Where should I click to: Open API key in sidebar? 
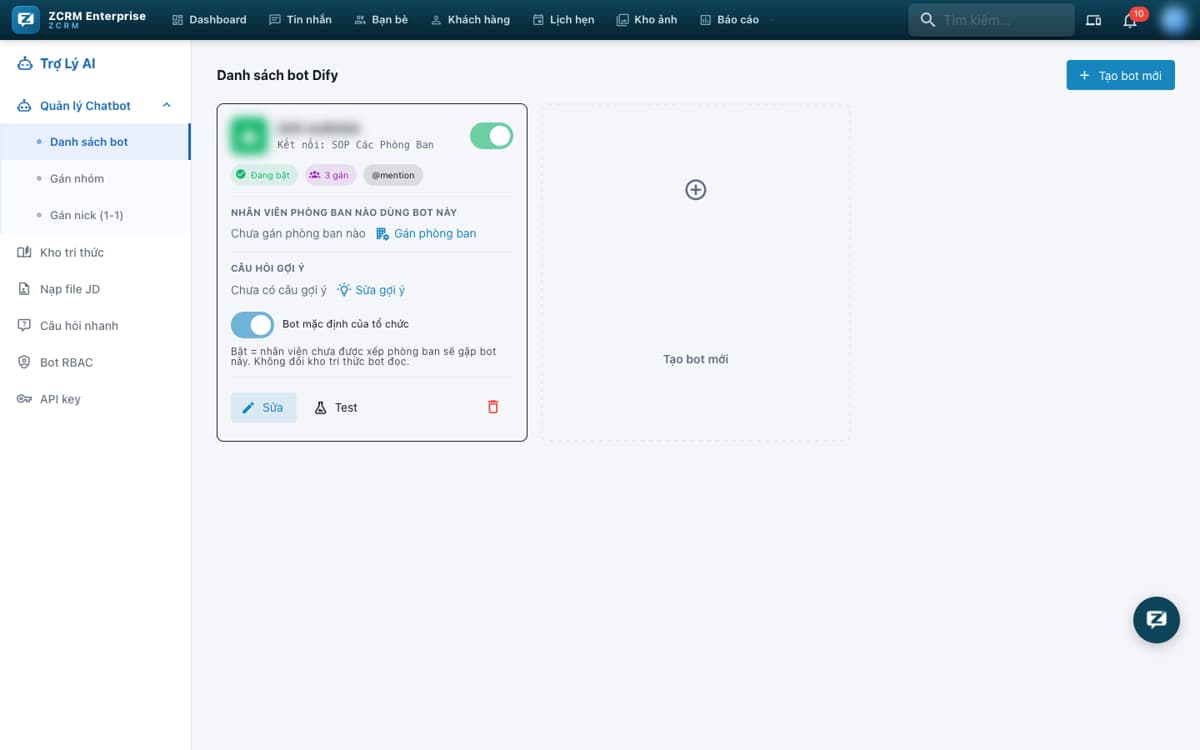(x=95, y=399)
